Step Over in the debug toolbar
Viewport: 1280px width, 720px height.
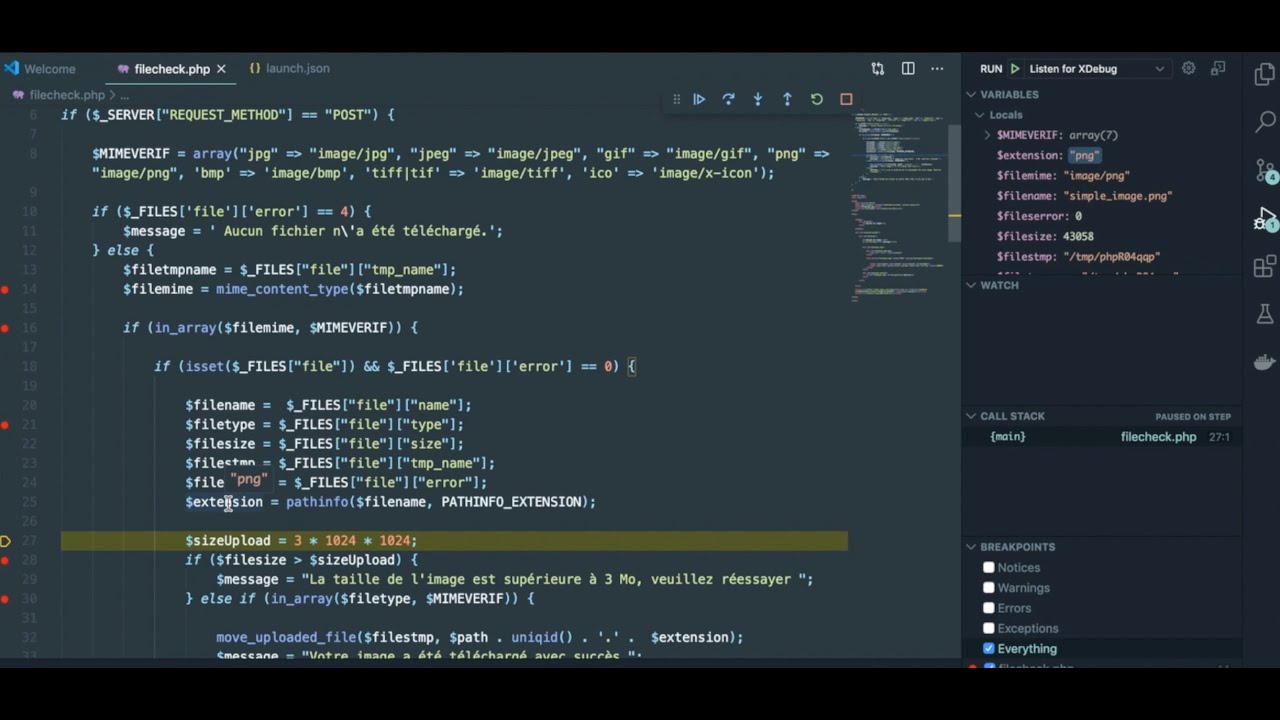728,99
